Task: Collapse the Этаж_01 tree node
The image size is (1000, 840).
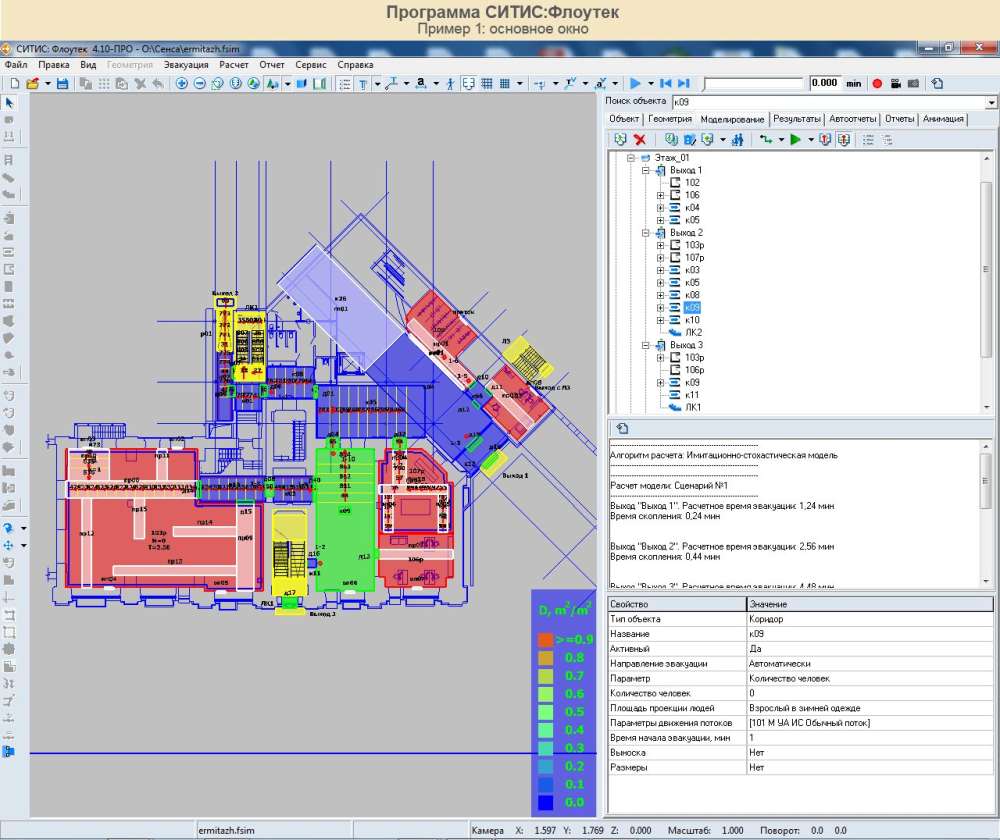Action: tap(632, 158)
